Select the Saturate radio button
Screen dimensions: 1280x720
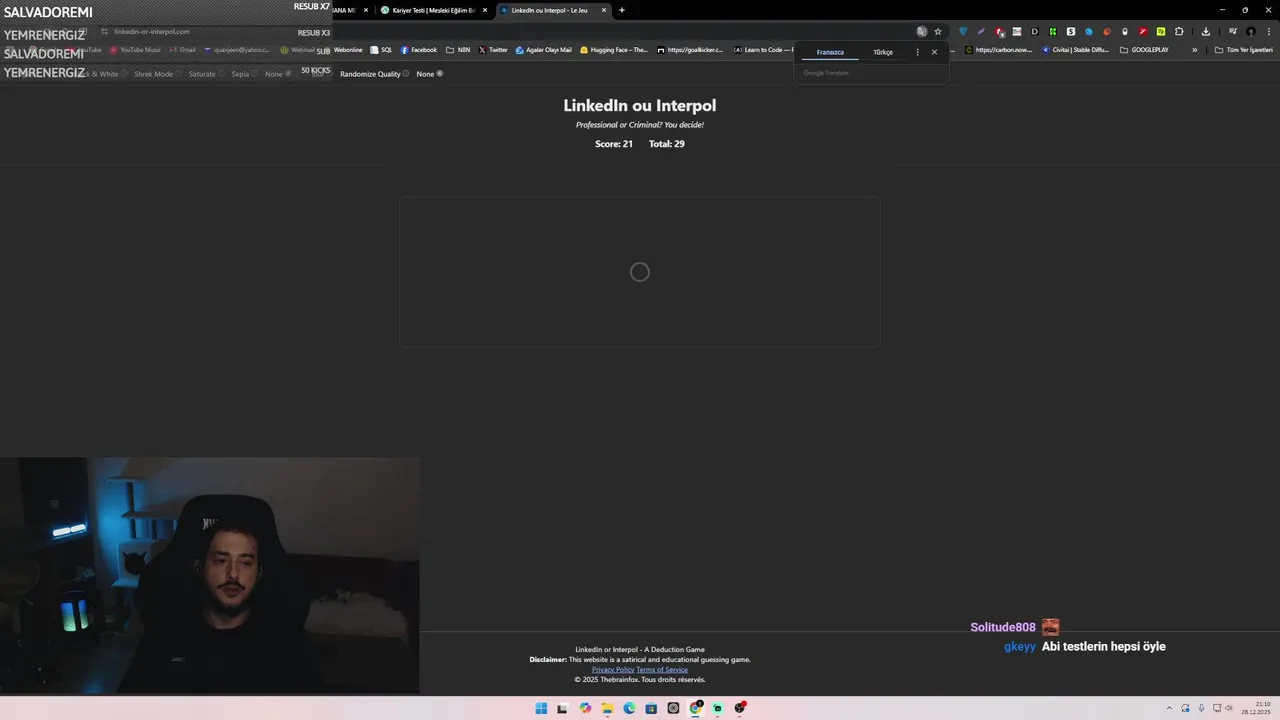click(x=222, y=74)
